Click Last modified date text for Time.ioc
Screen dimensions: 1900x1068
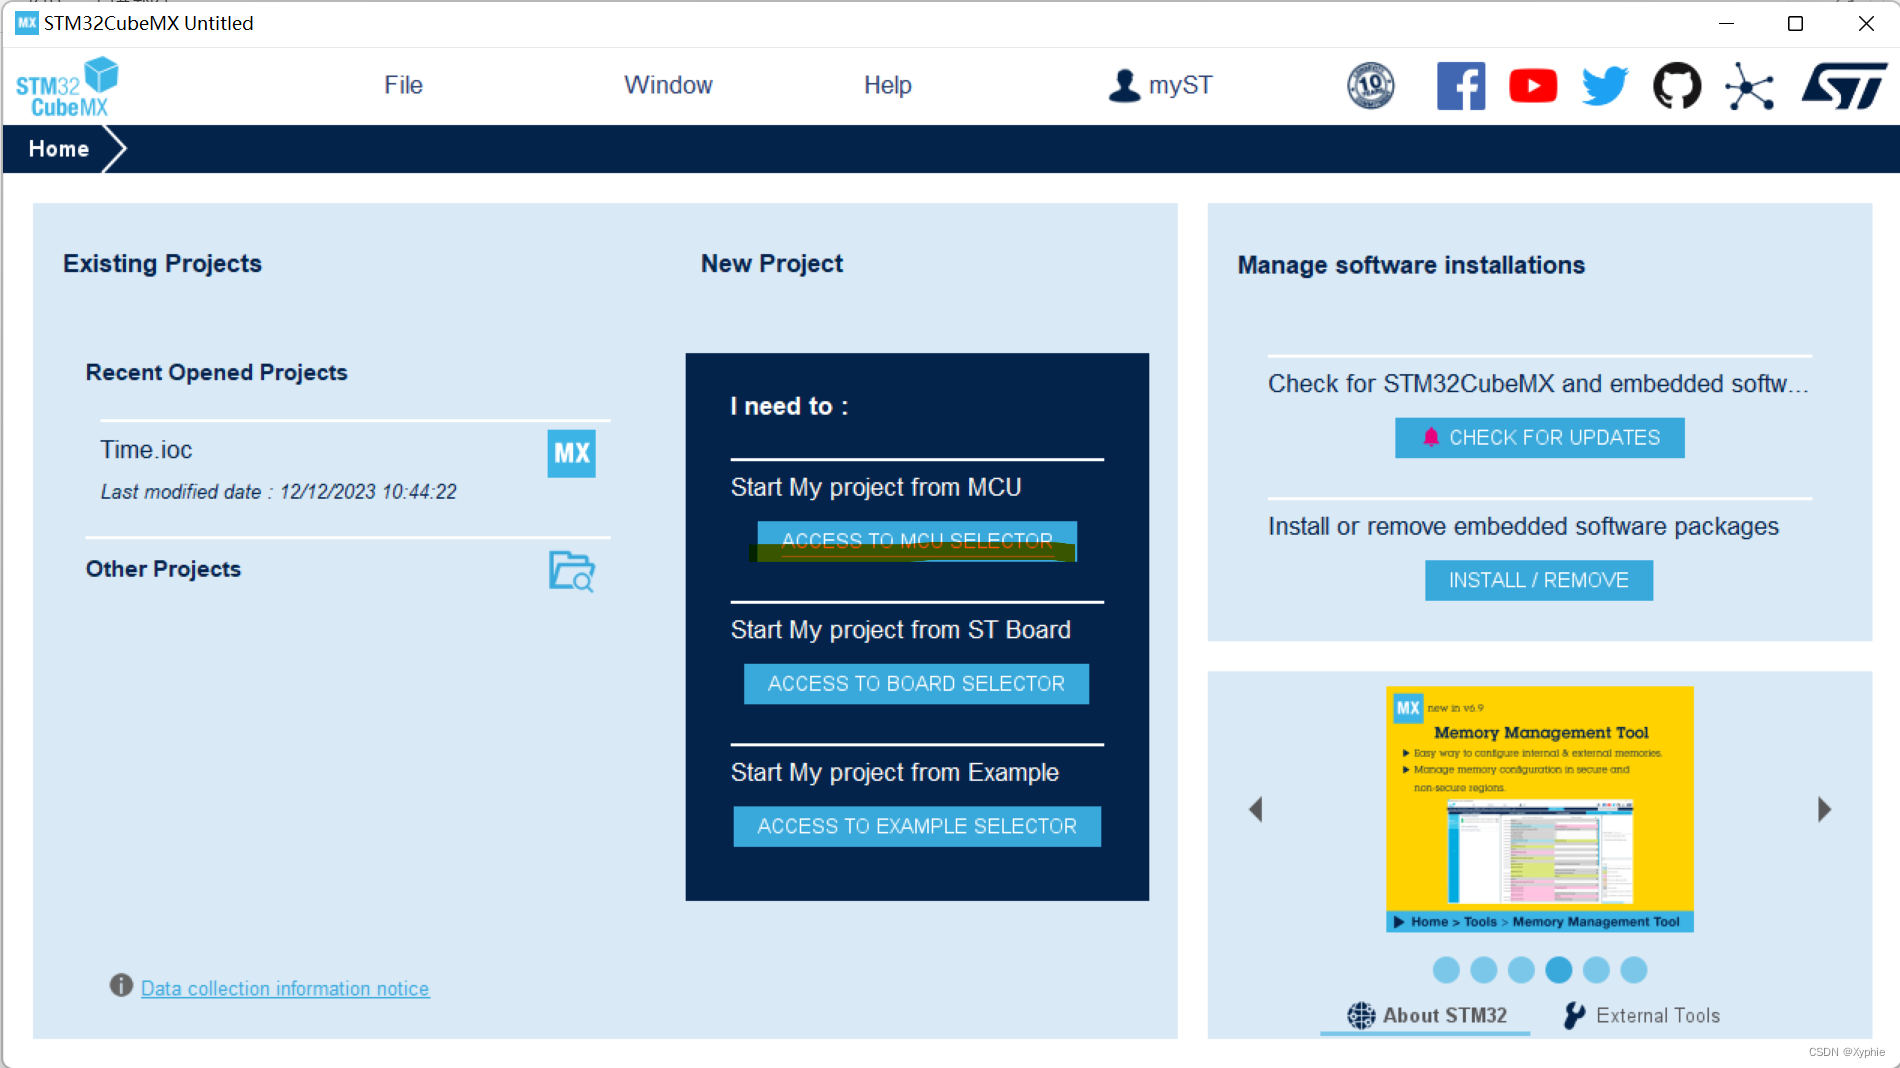coord(278,492)
